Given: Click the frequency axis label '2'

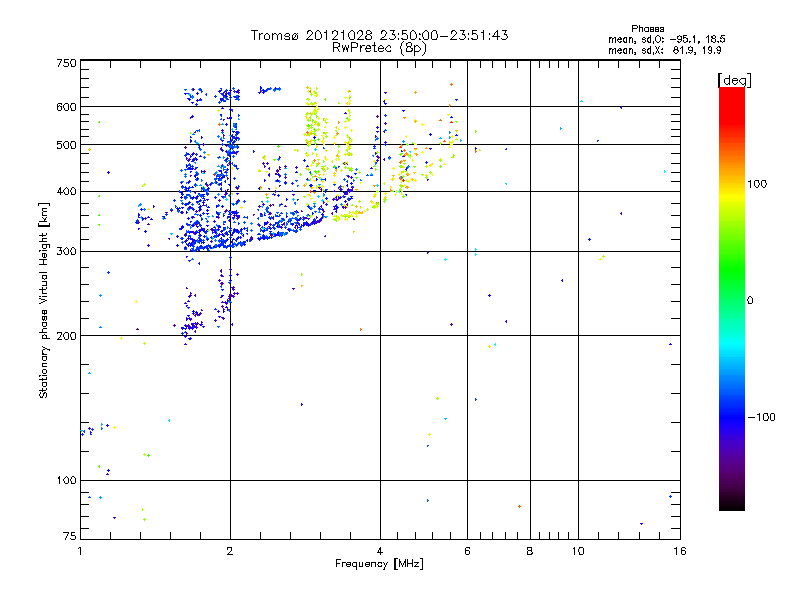Looking at the screenshot, I should click(230, 551).
